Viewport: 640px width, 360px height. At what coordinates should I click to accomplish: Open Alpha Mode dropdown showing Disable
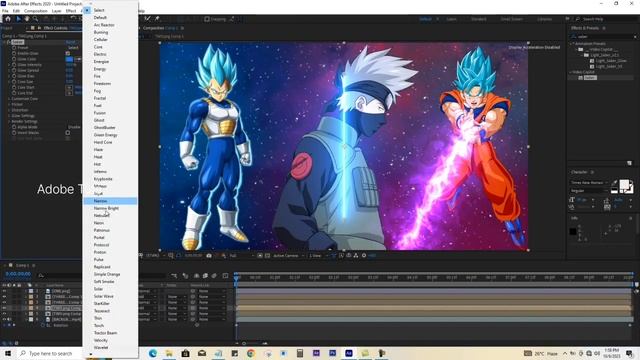point(74,127)
